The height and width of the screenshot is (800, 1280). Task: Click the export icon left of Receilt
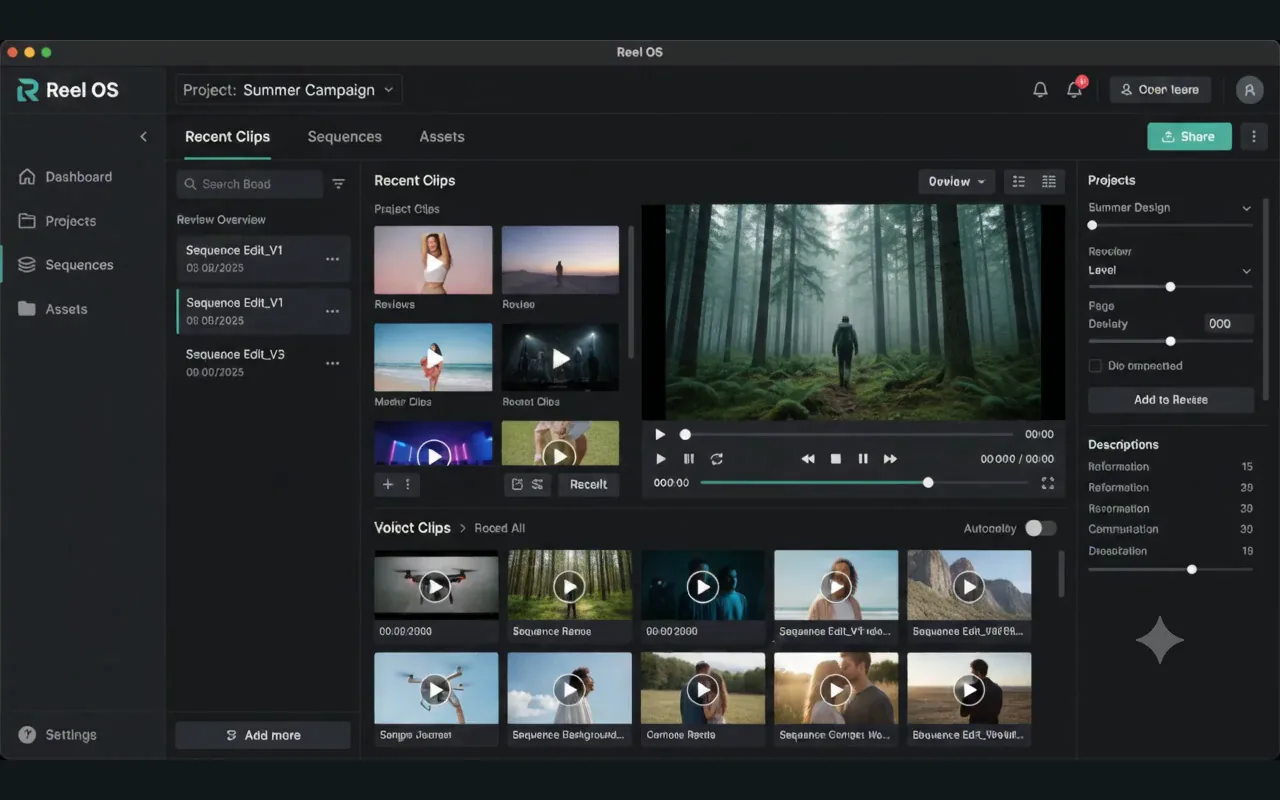517,484
